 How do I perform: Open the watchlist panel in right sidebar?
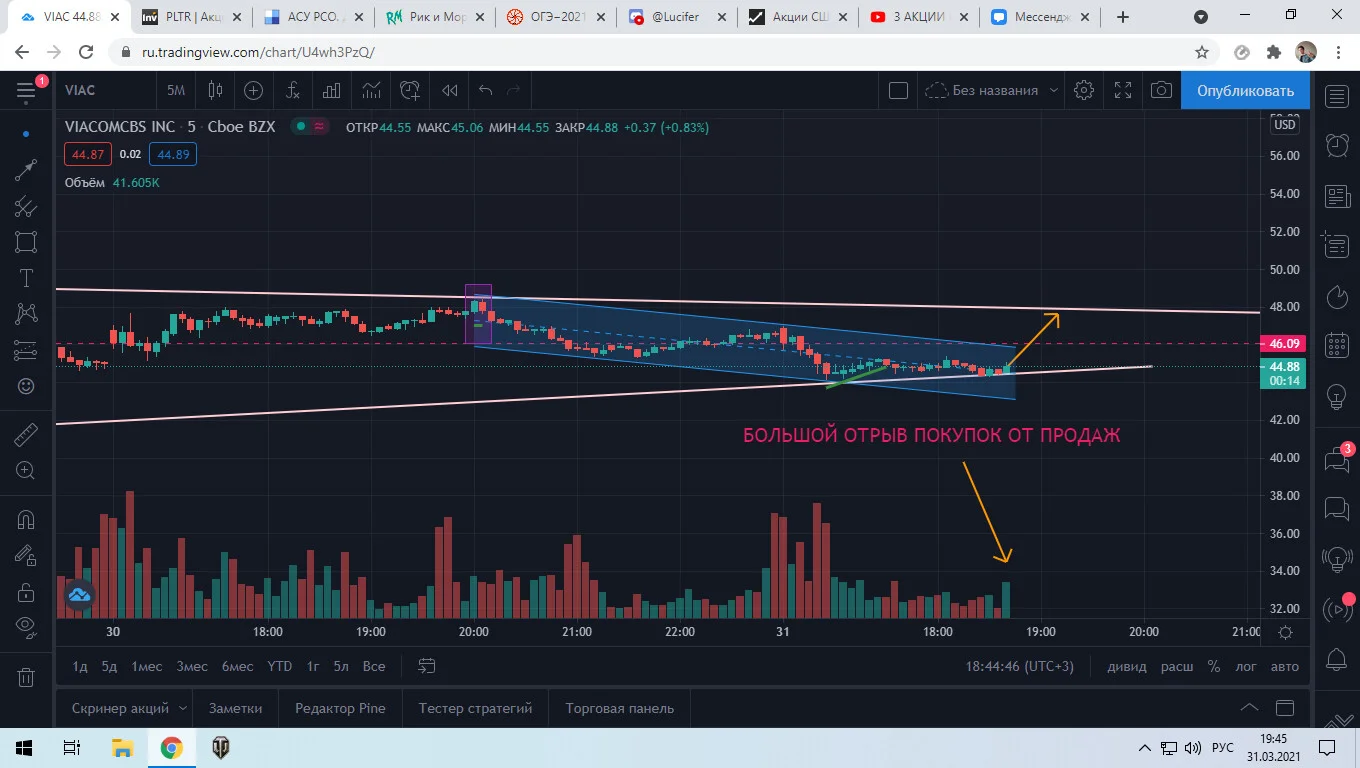click(x=1337, y=96)
